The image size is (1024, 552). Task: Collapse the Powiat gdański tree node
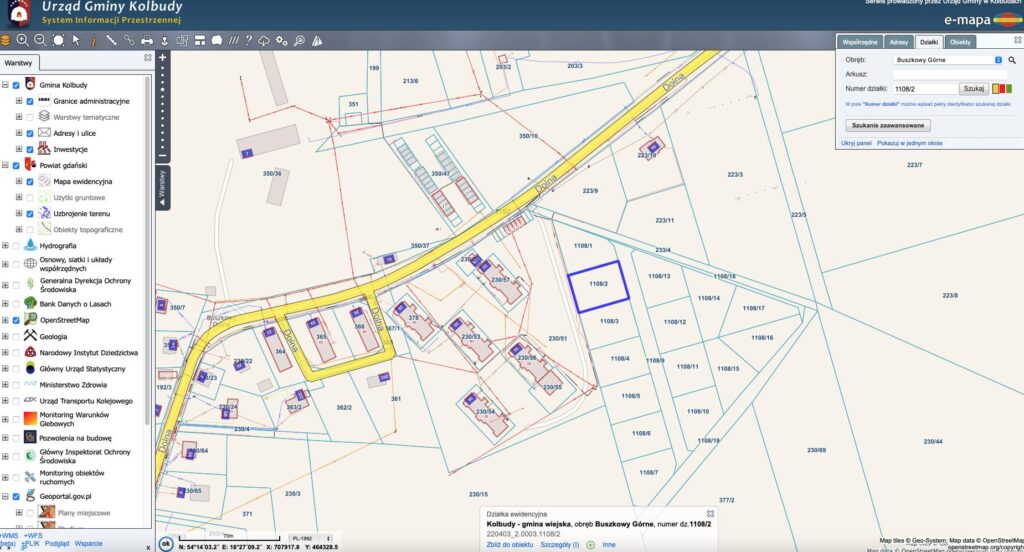pos(5,165)
